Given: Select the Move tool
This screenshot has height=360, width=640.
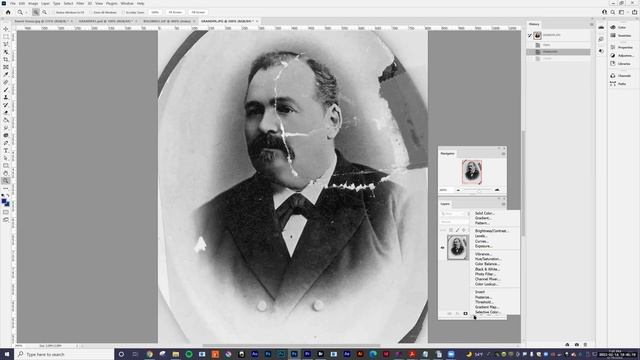Looking at the screenshot, I should pyautogui.click(x=6, y=29).
